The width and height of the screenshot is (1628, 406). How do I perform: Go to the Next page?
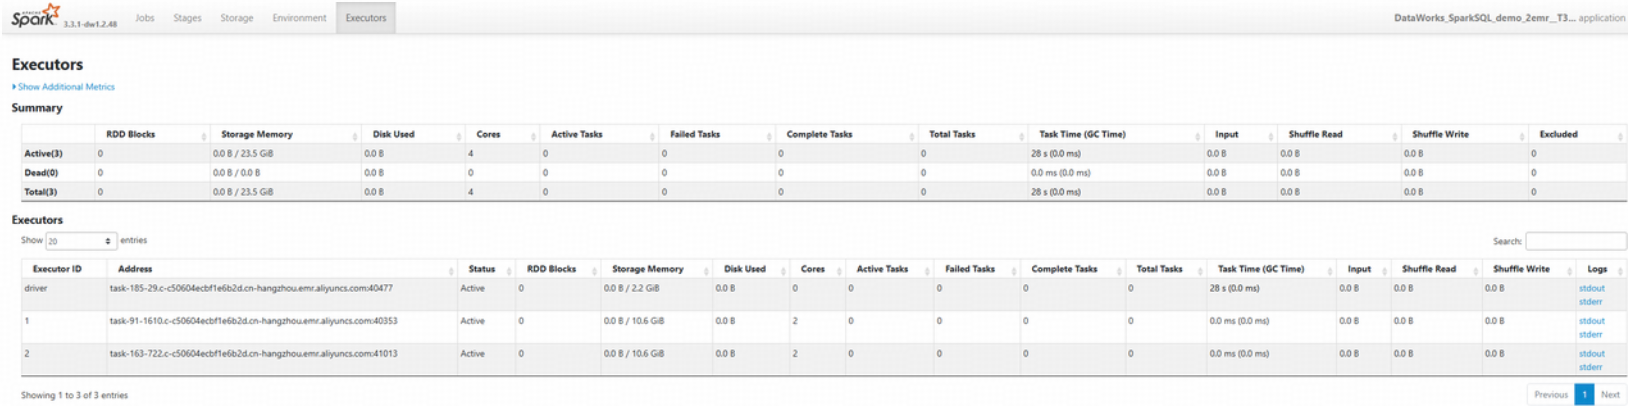[1609, 395]
